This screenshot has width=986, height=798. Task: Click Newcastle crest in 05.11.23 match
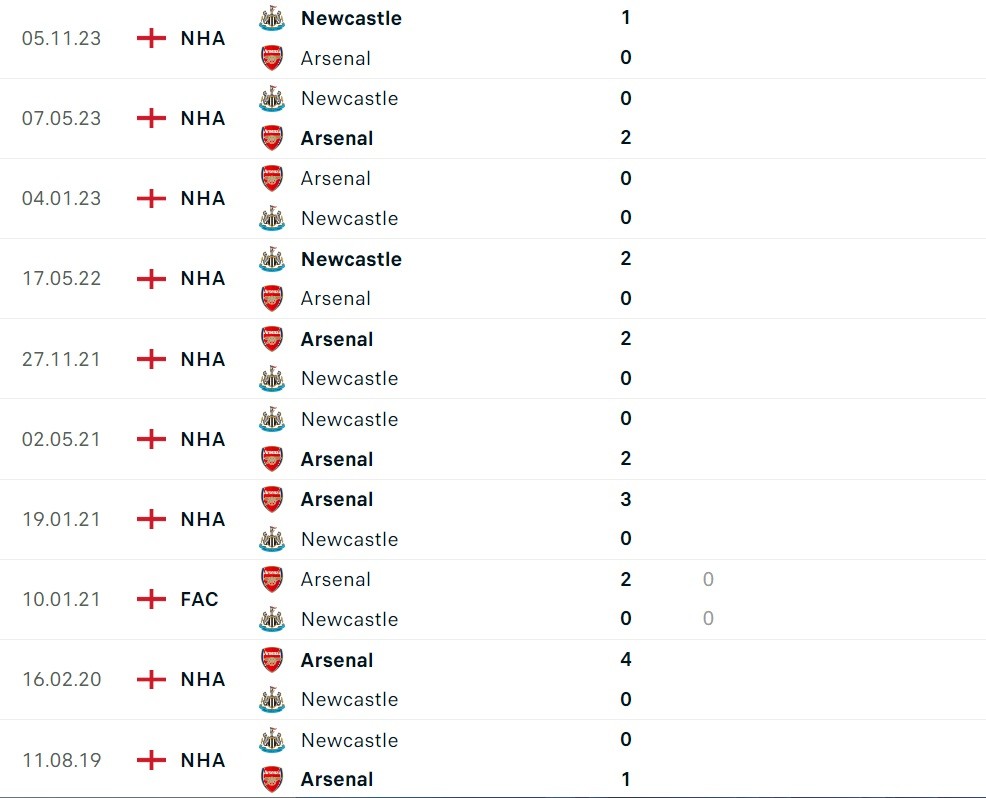tap(271, 18)
